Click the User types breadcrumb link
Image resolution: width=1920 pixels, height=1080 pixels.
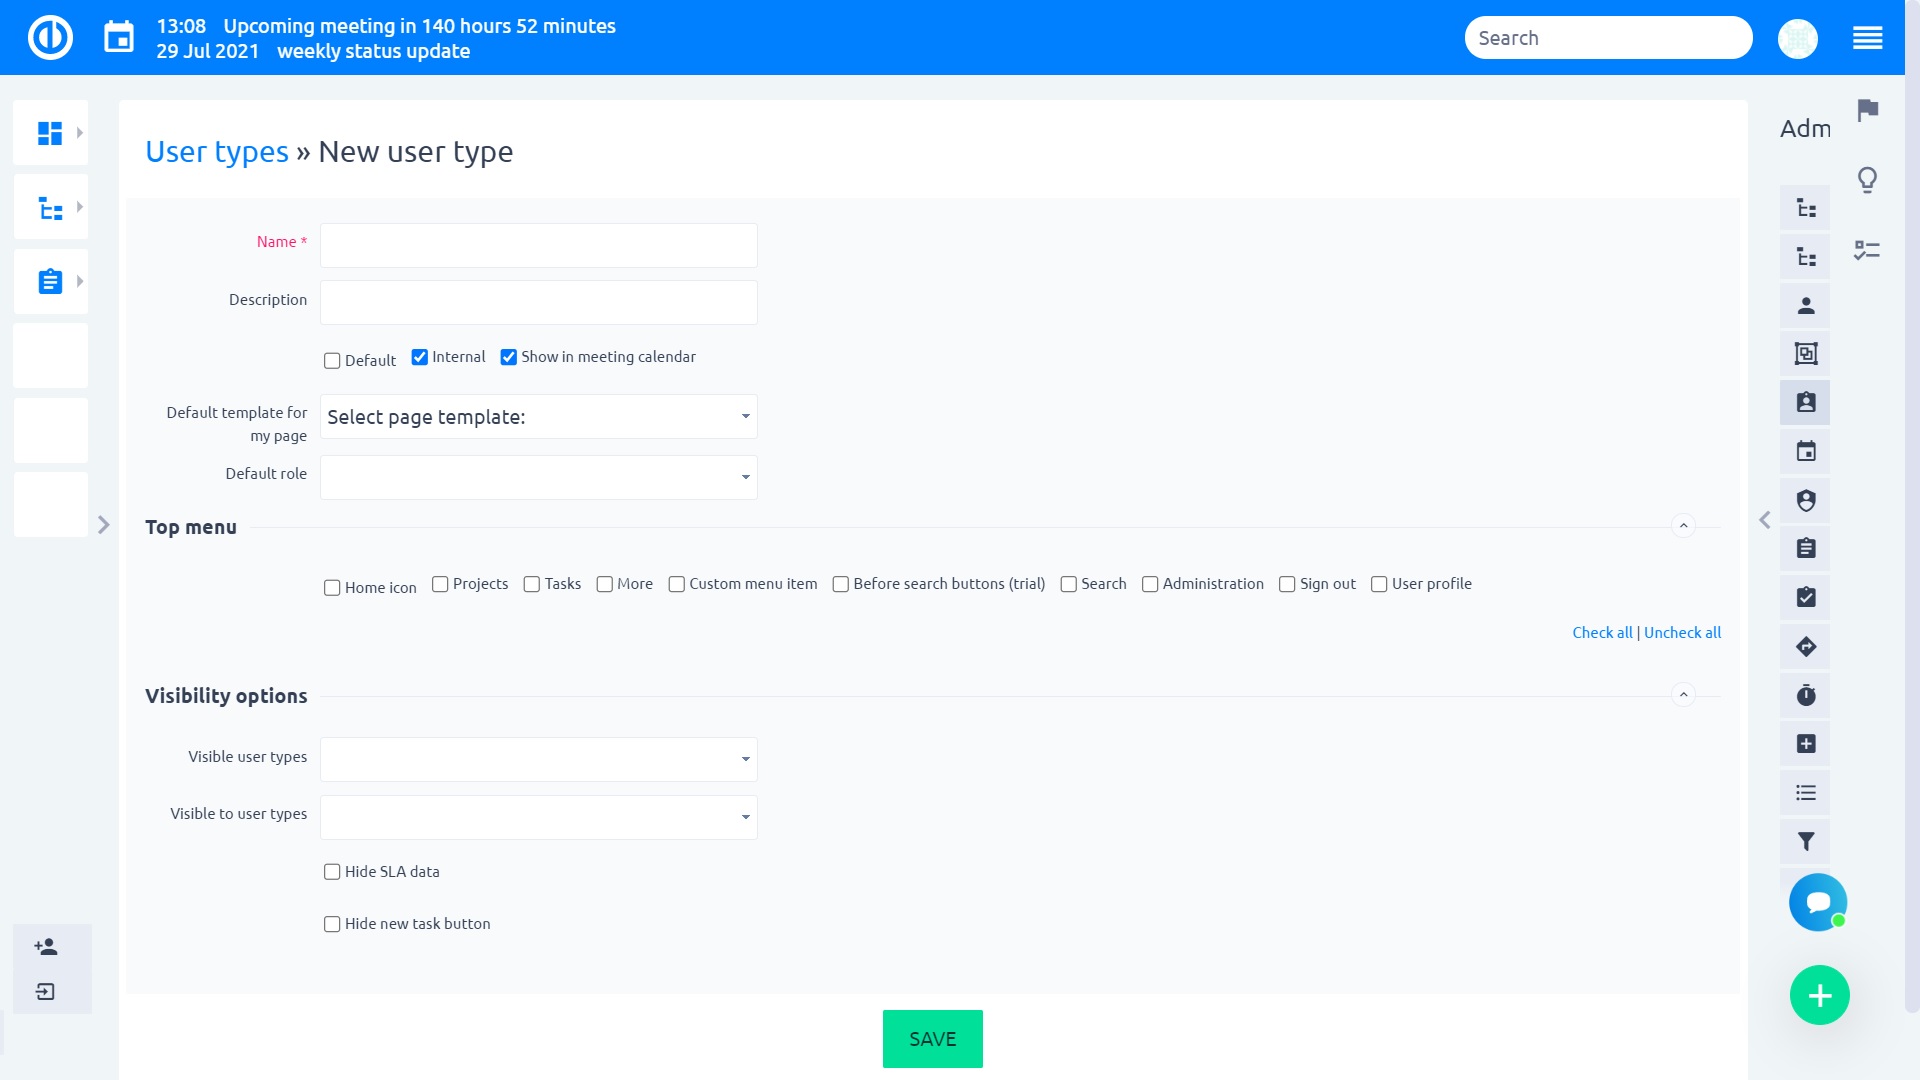tap(216, 152)
